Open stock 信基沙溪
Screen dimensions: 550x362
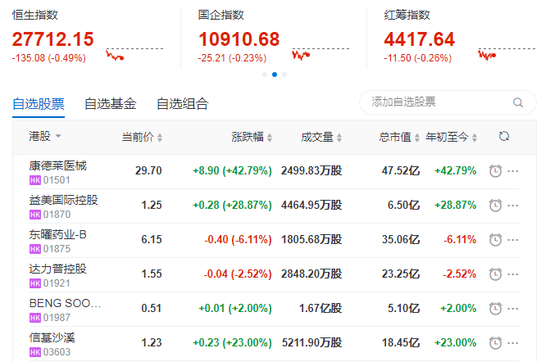[52, 337]
